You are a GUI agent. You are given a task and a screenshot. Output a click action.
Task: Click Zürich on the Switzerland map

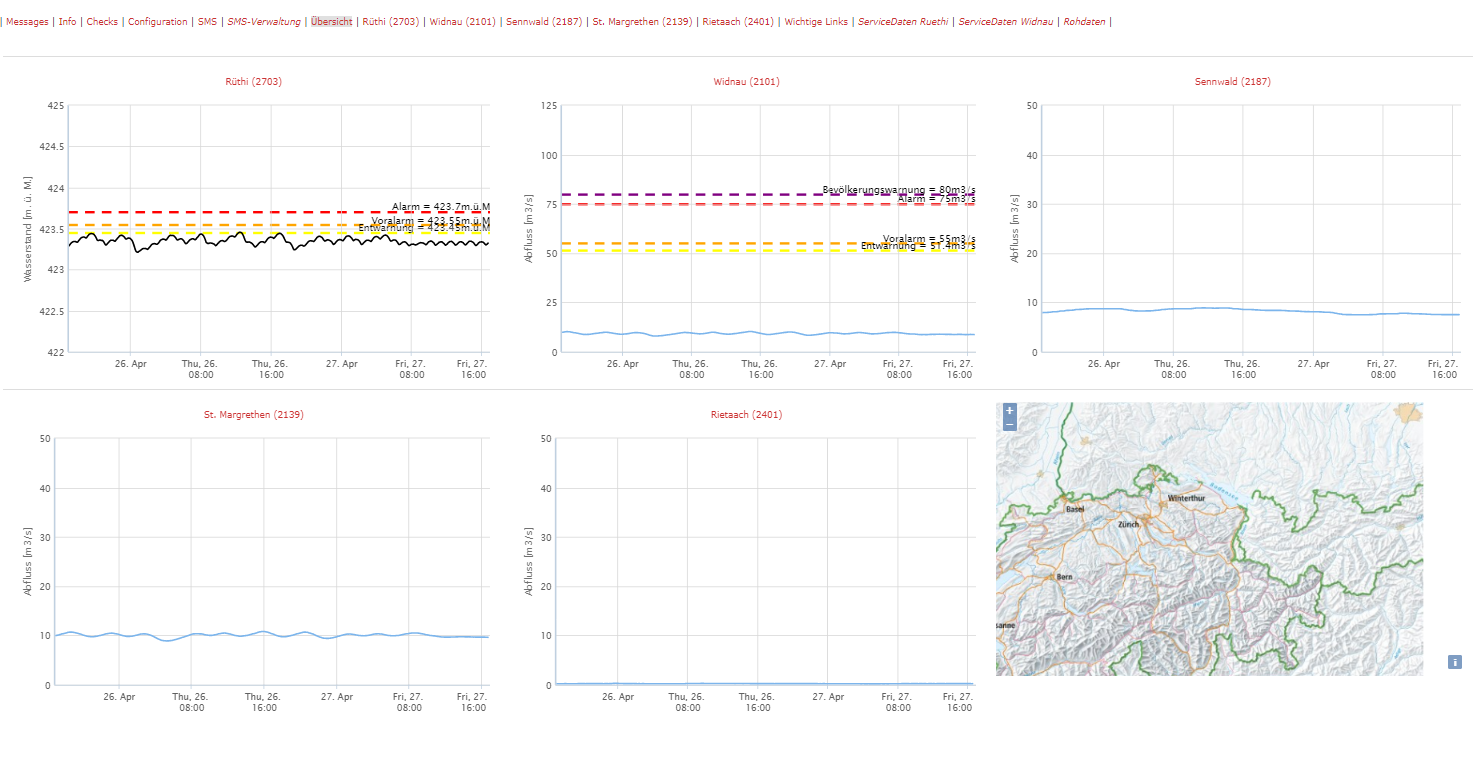(x=1129, y=524)
